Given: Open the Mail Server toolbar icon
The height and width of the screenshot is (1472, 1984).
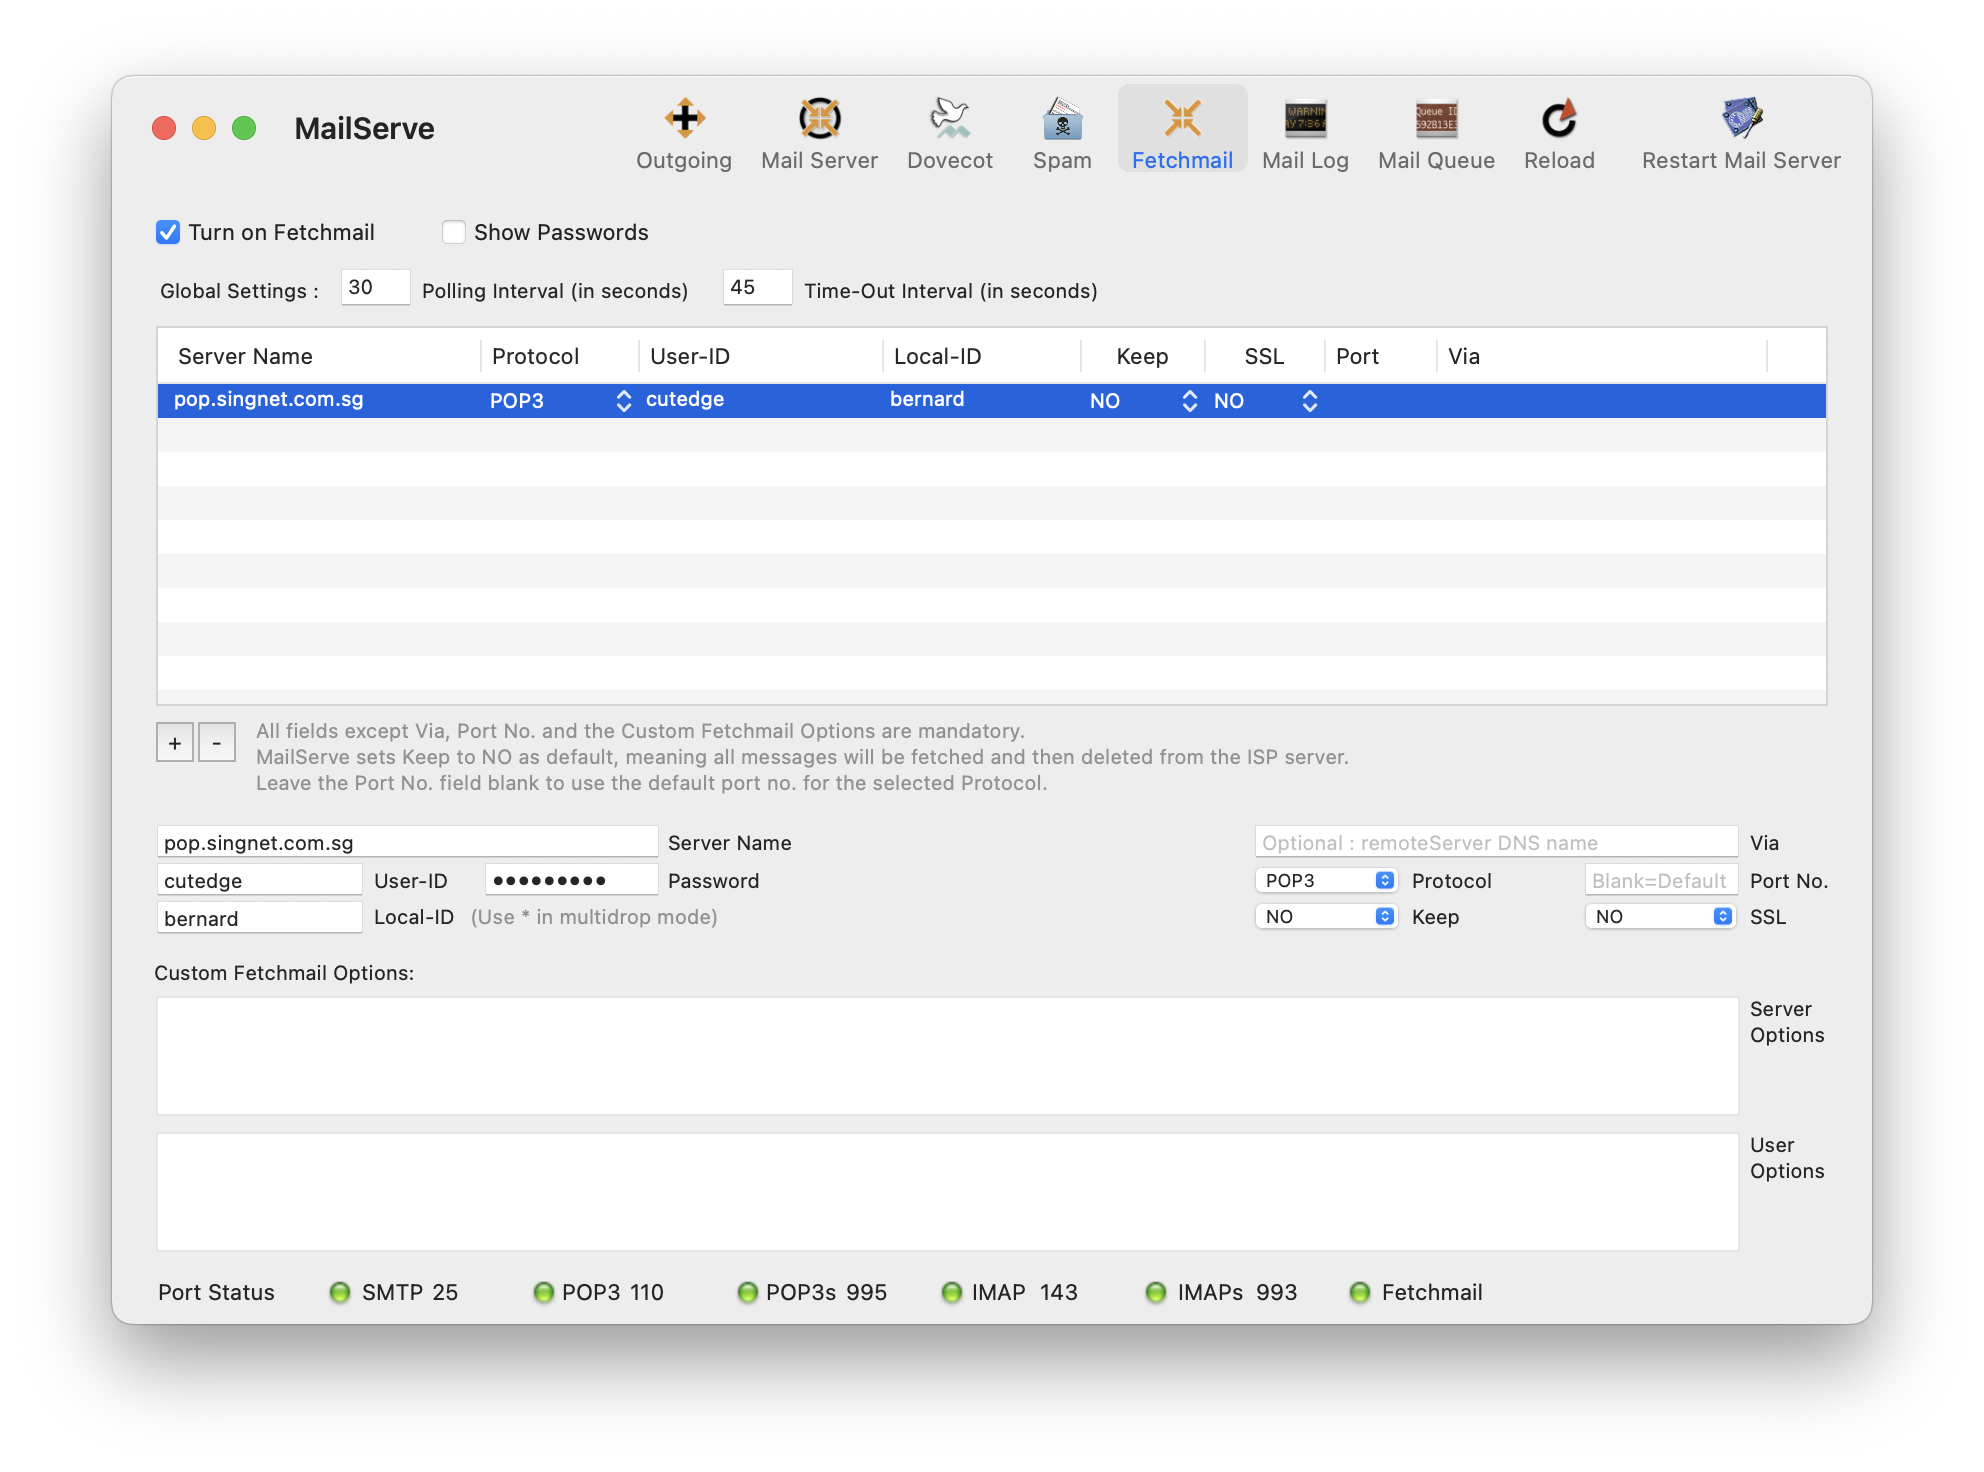Looking at the screenshot, I should 819,133.
